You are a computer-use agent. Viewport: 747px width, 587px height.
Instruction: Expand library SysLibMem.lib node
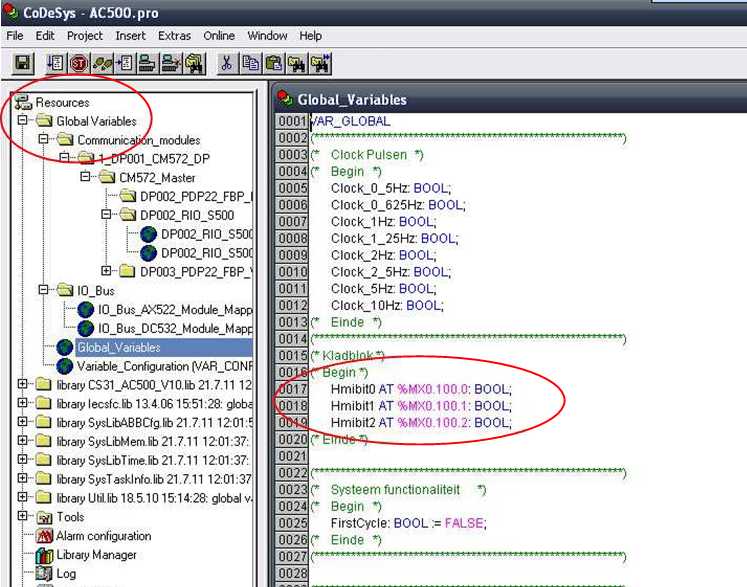point(23,441)
